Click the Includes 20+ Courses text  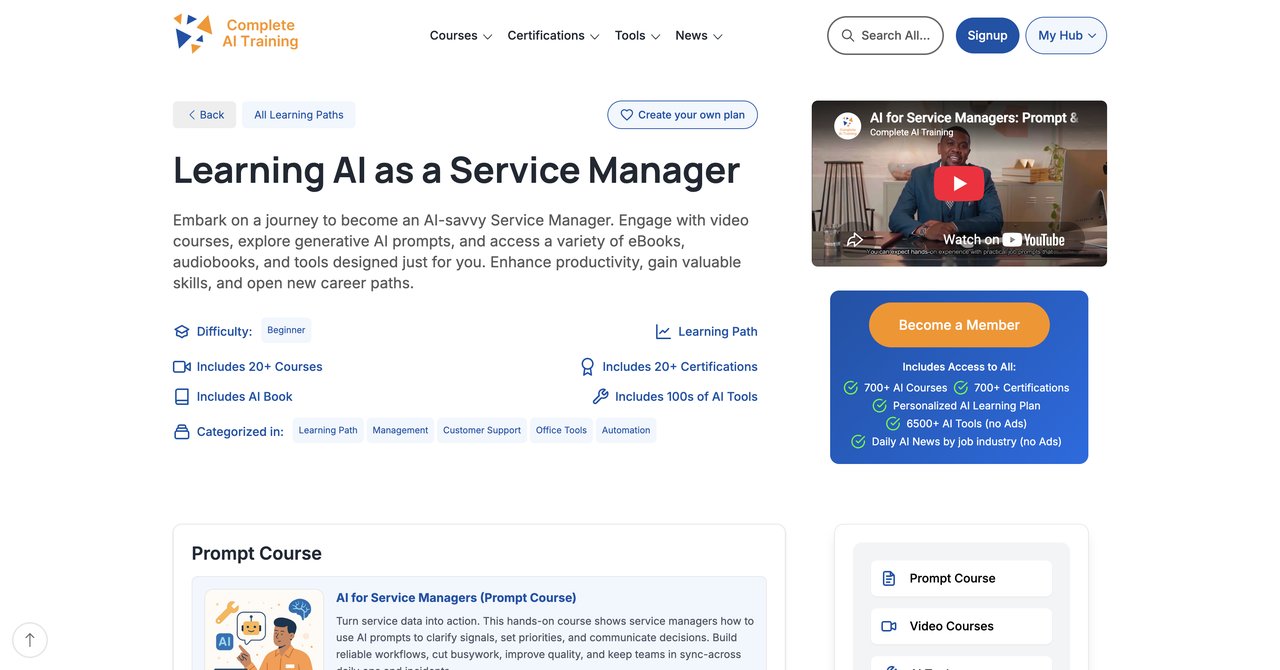(x=259, y=367)
